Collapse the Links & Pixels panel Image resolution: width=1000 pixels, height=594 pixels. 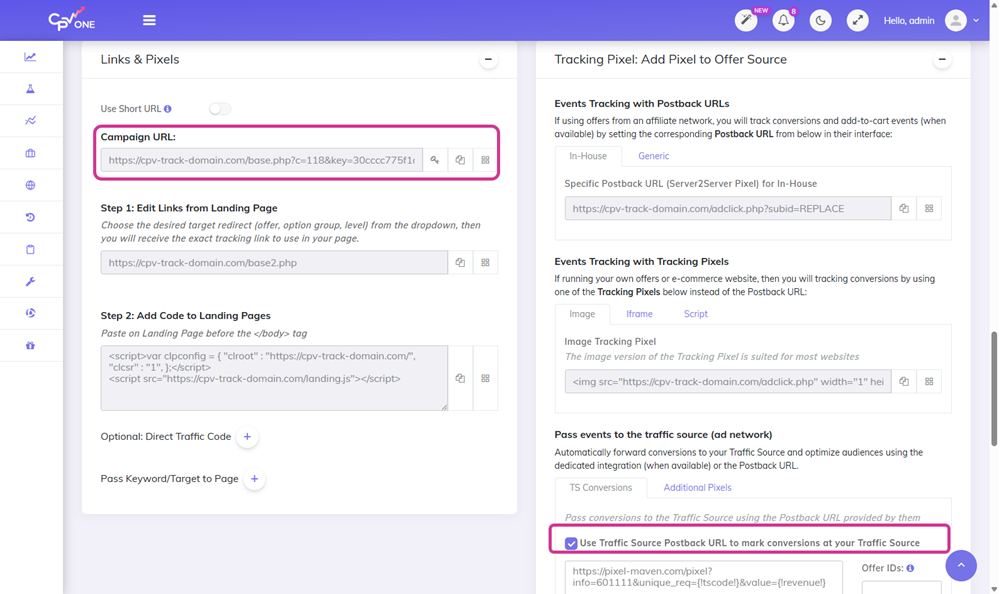click(x=488, y=60)
